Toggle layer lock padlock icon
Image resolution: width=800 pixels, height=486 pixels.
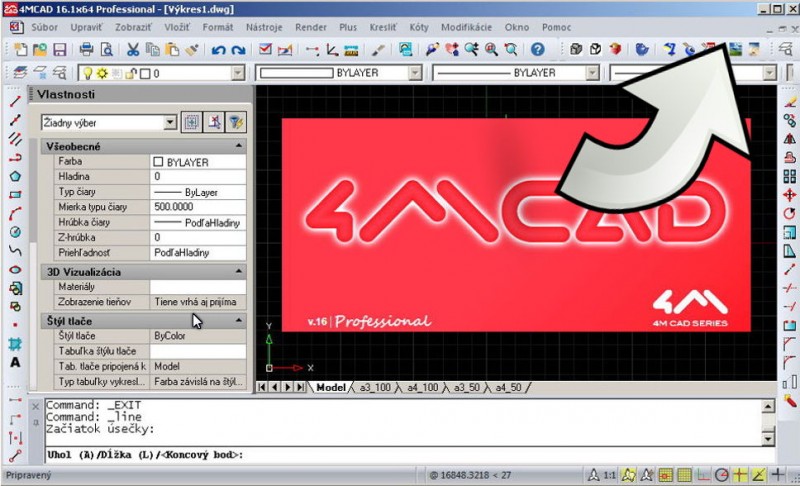[x=131, y=73]
